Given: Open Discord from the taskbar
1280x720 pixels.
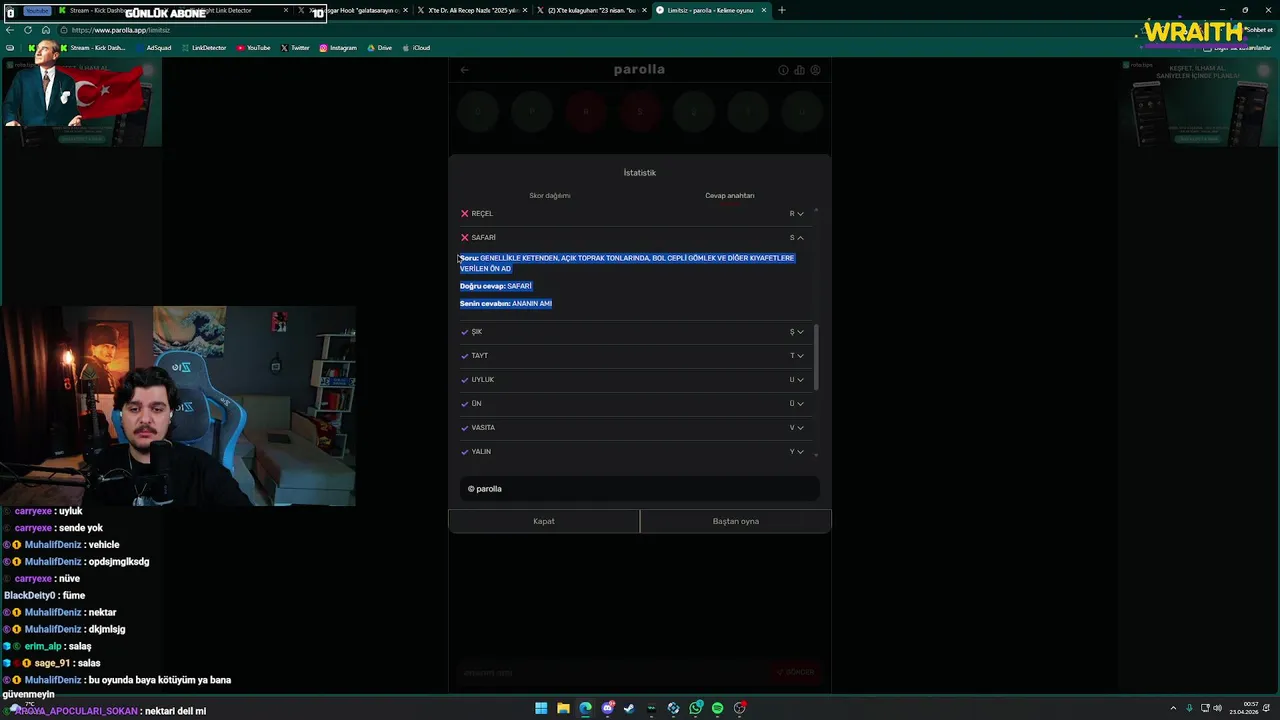Looking at the screenshot, I should (x=607, y=708).
